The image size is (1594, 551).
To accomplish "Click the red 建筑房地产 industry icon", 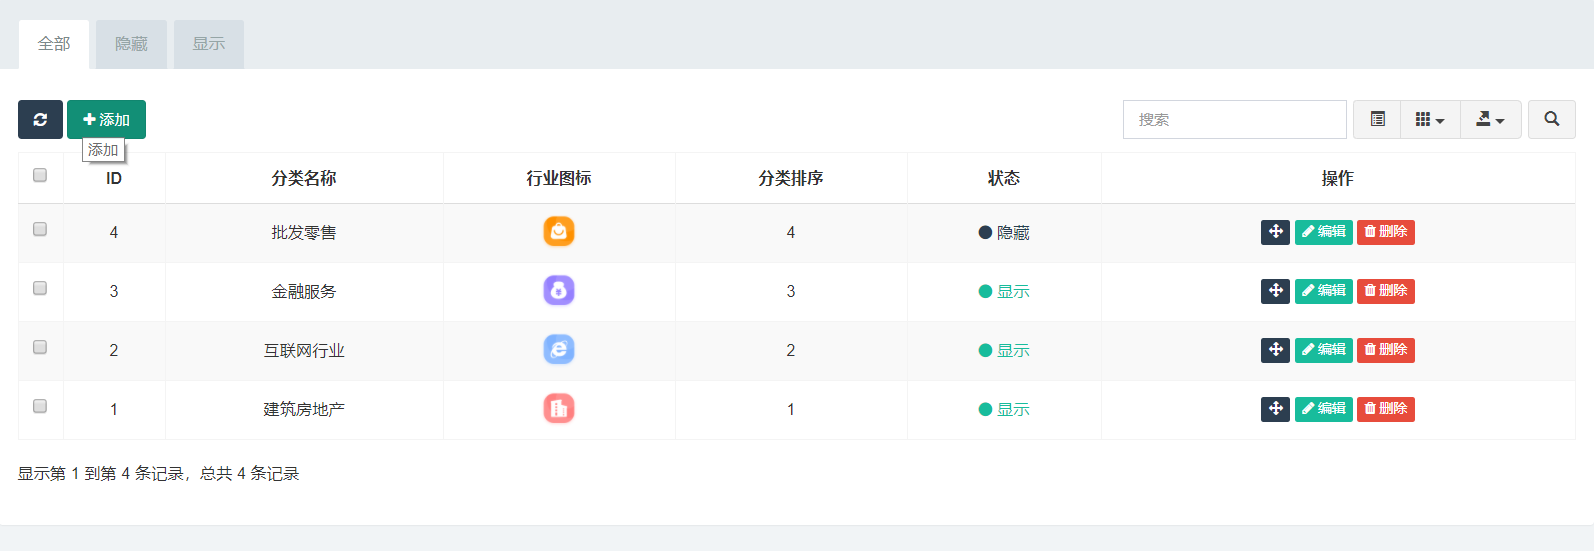I will click(x=559, y=409).
